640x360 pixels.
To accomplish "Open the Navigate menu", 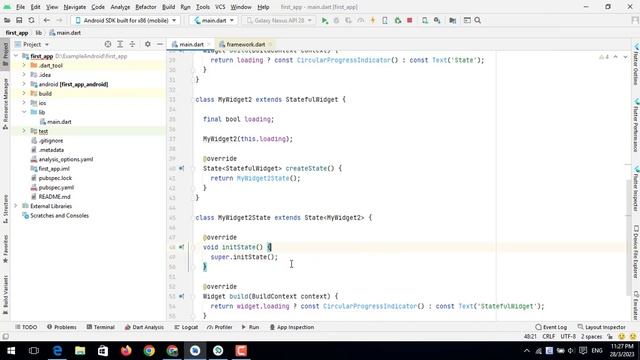I will coord(75,7).
